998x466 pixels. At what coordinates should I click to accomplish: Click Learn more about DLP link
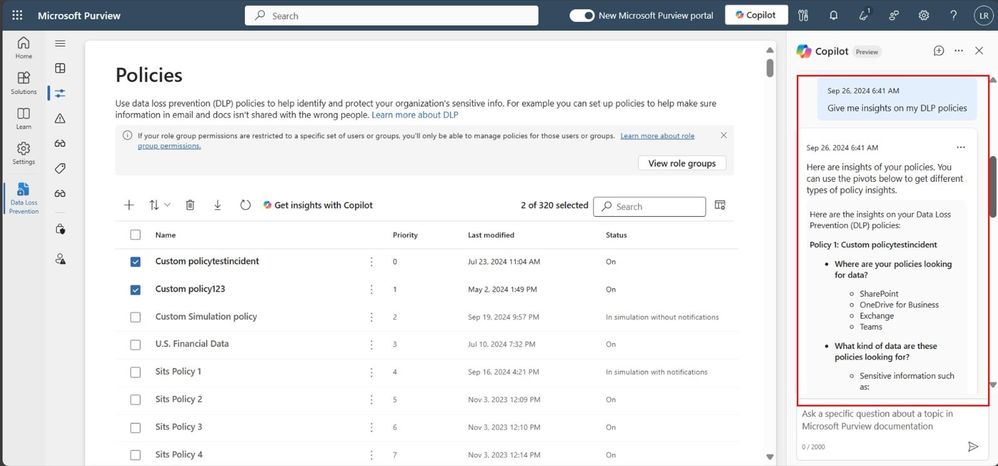point(415,115)
